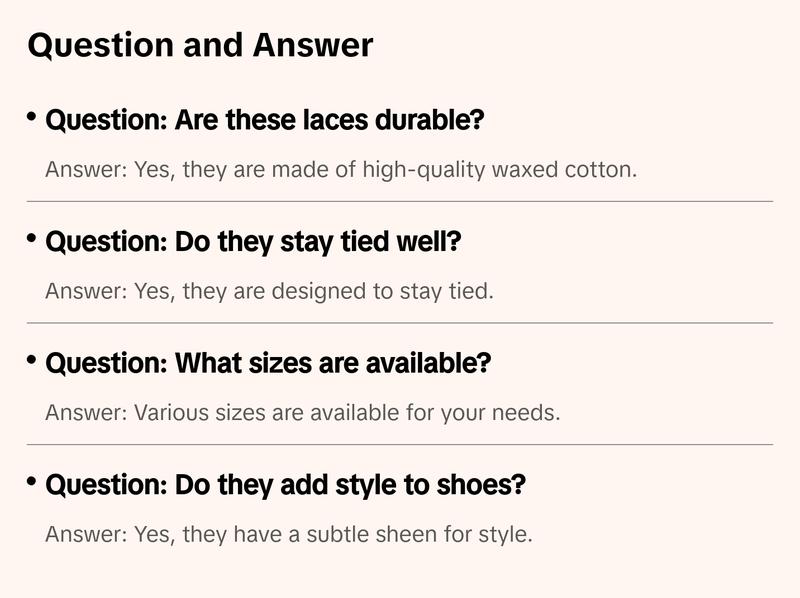The height and width of the screenshot is (598, 800).
Task: Click the divider below the various sizes answer
Action: 400,444
